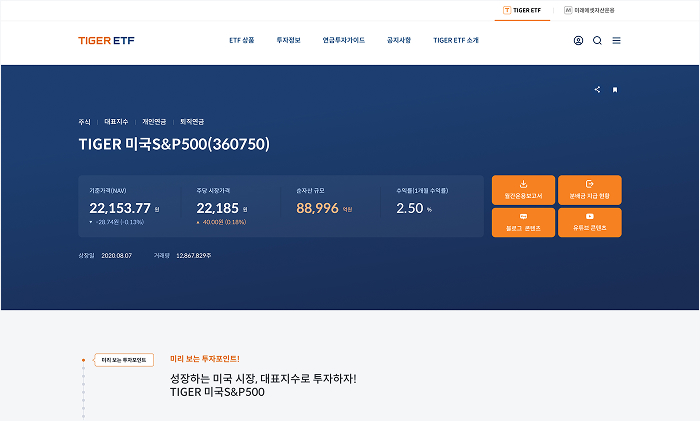This screenshot has height=421, width=700.
Task: Click the share icon on the banner
Action: coord(597,90)
